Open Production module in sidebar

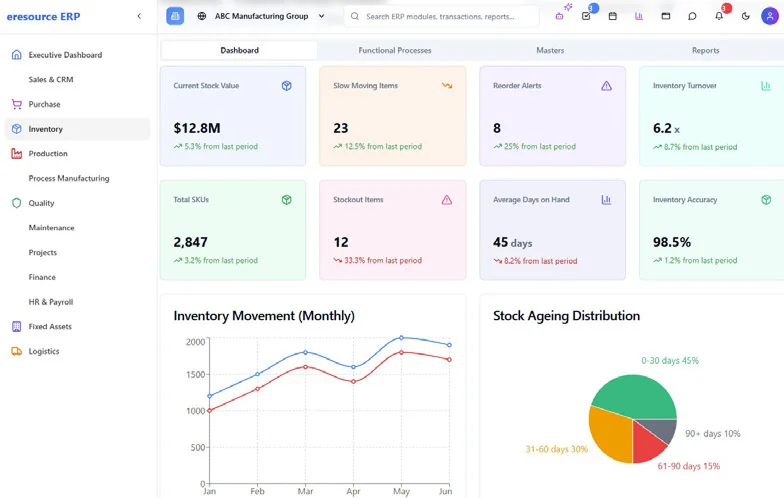(48, 154)
